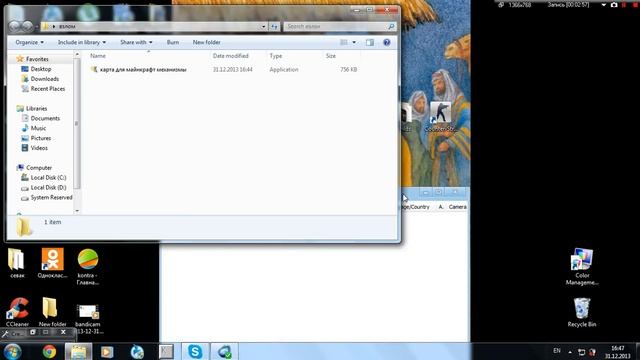This screenshot has height=360, width=640.
Task: Select the карта для майнкрафт file
Action: [x=143, y=70]
